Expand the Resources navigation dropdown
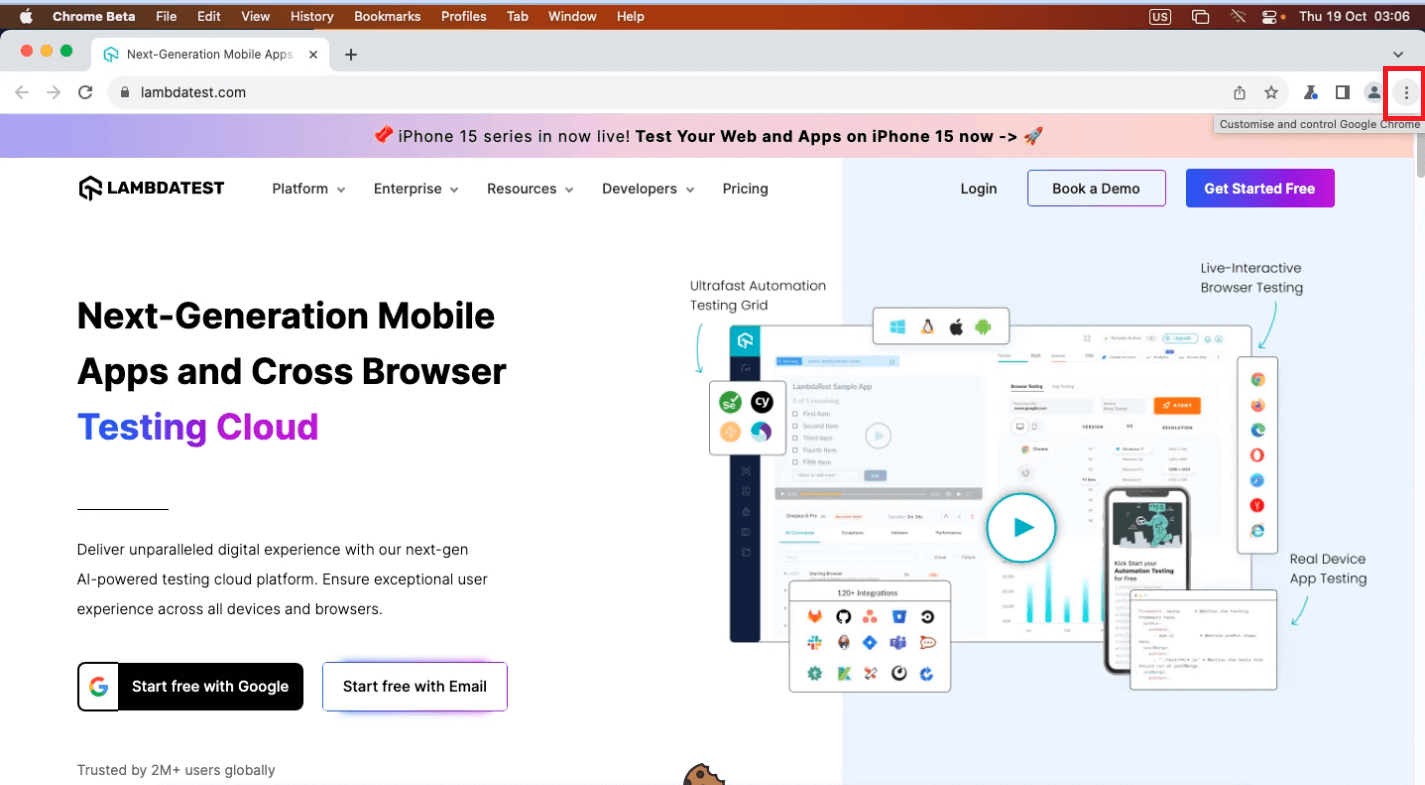Viewport: 1425px width, 785px height. pos(530,189)
